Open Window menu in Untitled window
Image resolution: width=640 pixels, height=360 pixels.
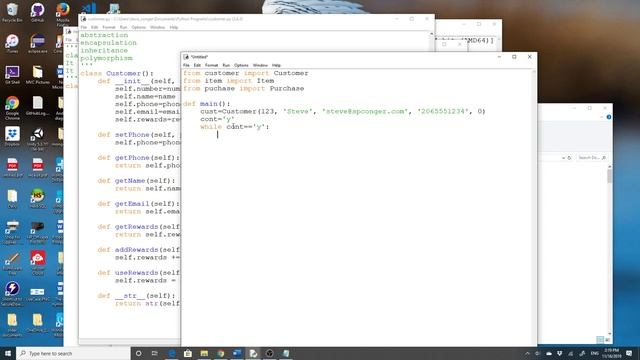click(x=260, y=65)
